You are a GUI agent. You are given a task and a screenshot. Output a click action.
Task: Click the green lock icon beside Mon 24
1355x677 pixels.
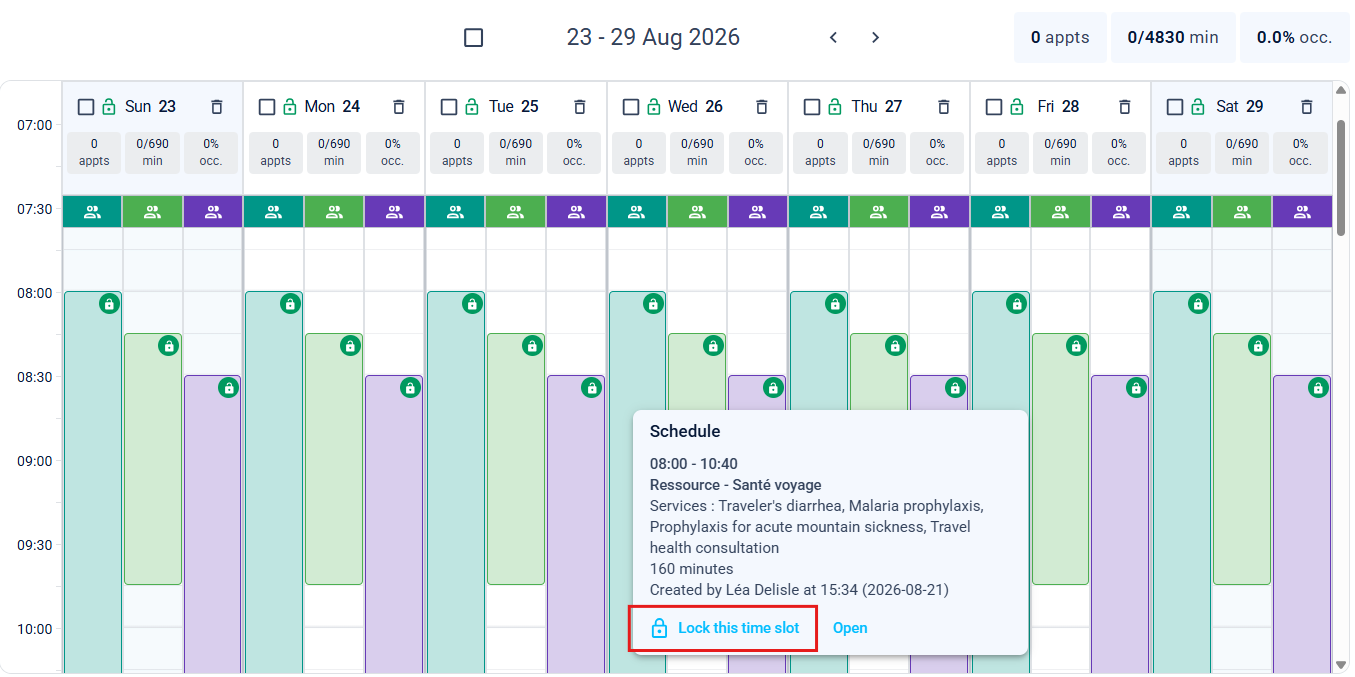[290, 107]
